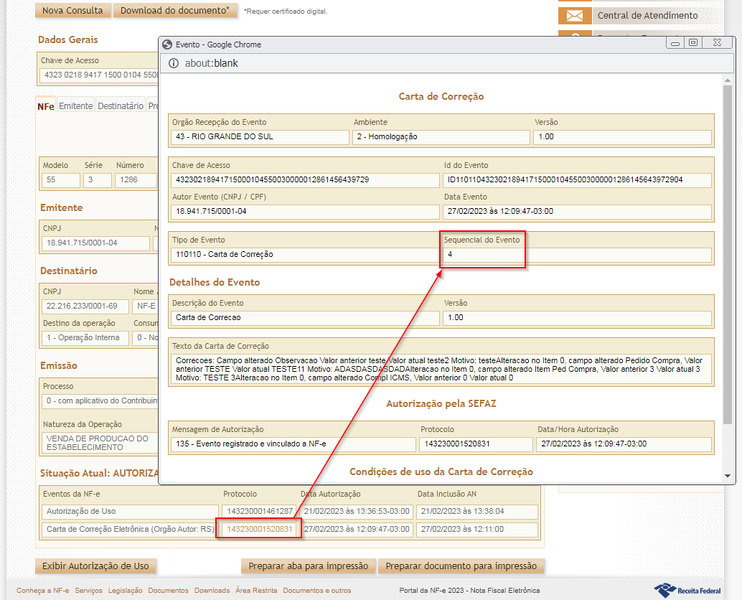The width and height of the screenshot is (742, 600).
Task: Click the popup vertical scrollbar thumb
Action: point(728,255)
